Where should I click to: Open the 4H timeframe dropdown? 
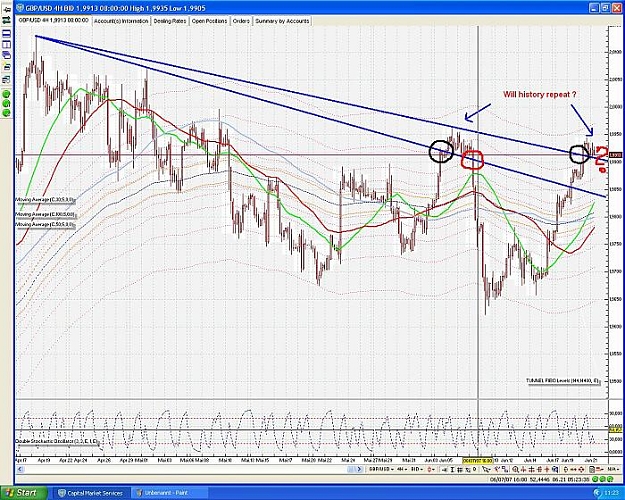coord(402,469)
